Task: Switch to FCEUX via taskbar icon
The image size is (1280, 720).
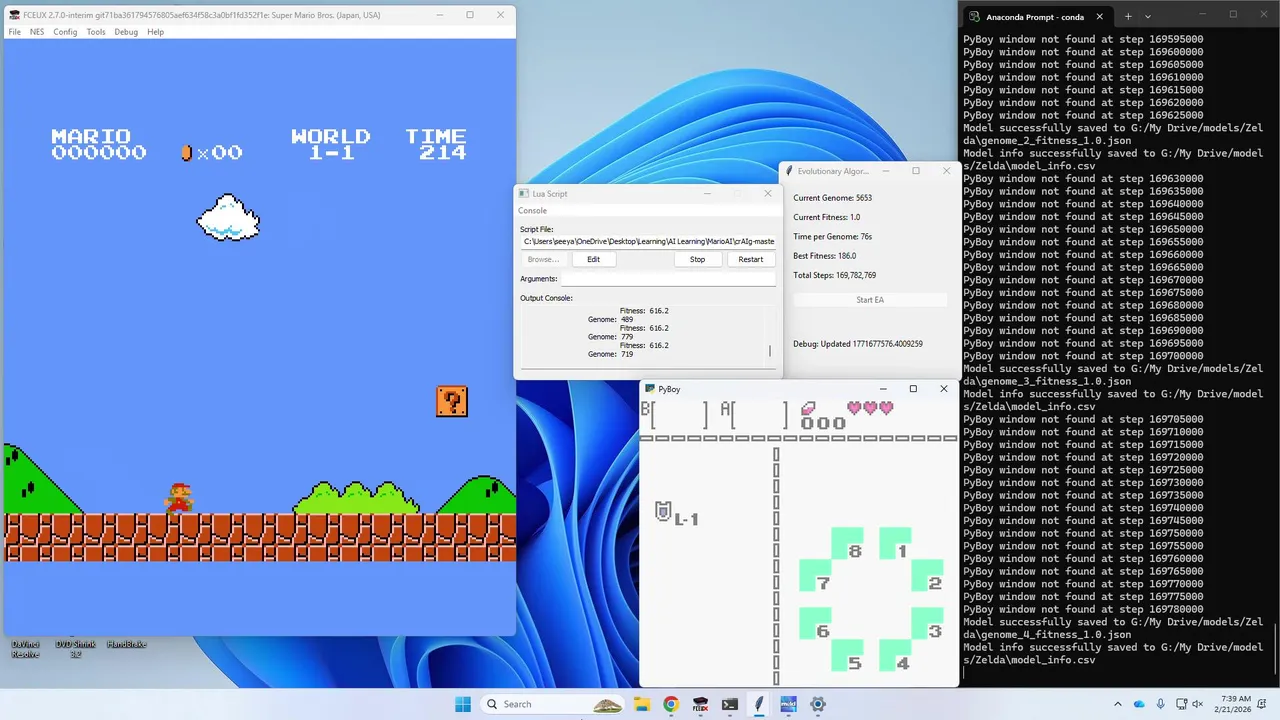Action: [701, 704]
